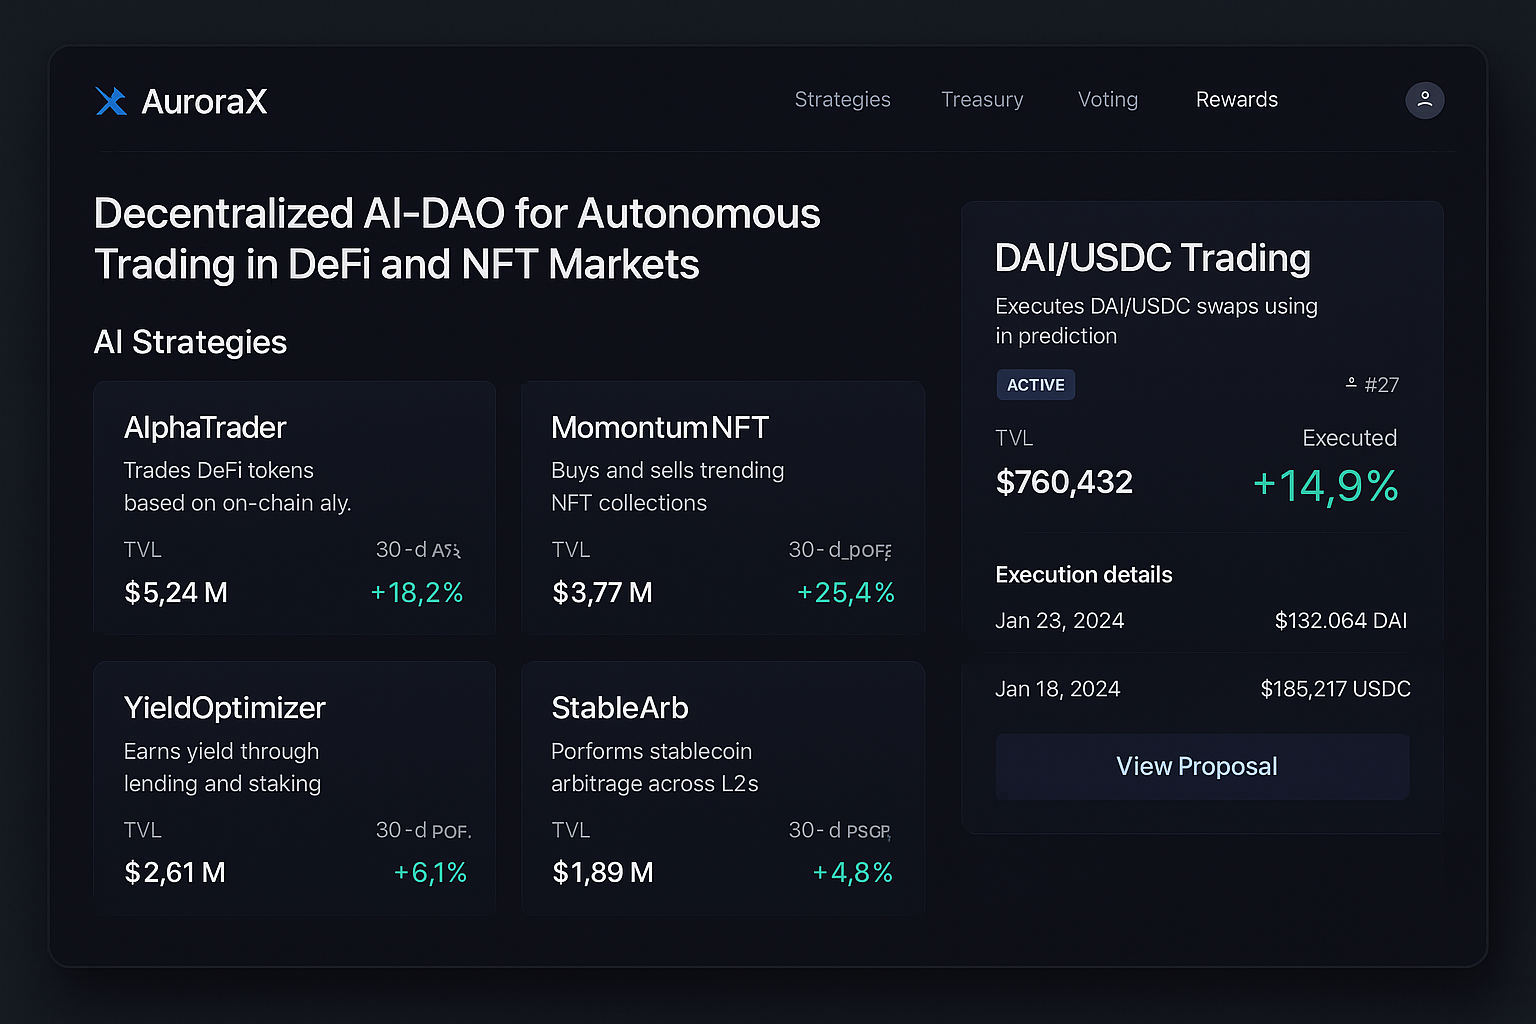Select the Jan 23, 2024 execution row
The image size is (1536, 1024).
(x=1201, y=621)
